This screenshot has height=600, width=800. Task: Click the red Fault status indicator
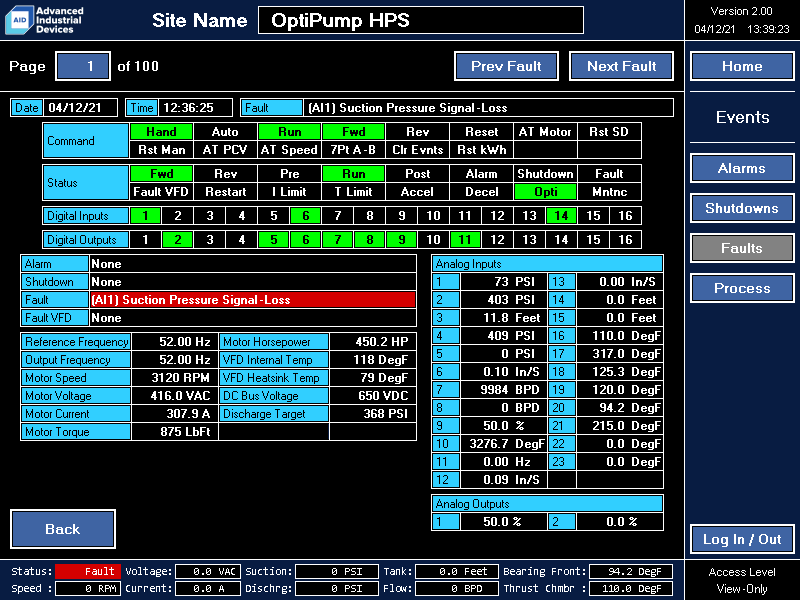click(x=88, y=571)
